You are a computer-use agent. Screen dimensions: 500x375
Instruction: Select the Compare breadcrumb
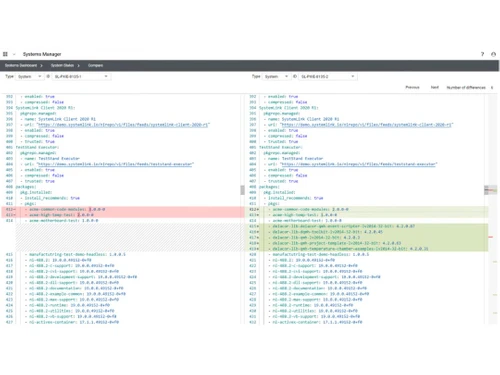pyautogui.click(x=95, y=65)
